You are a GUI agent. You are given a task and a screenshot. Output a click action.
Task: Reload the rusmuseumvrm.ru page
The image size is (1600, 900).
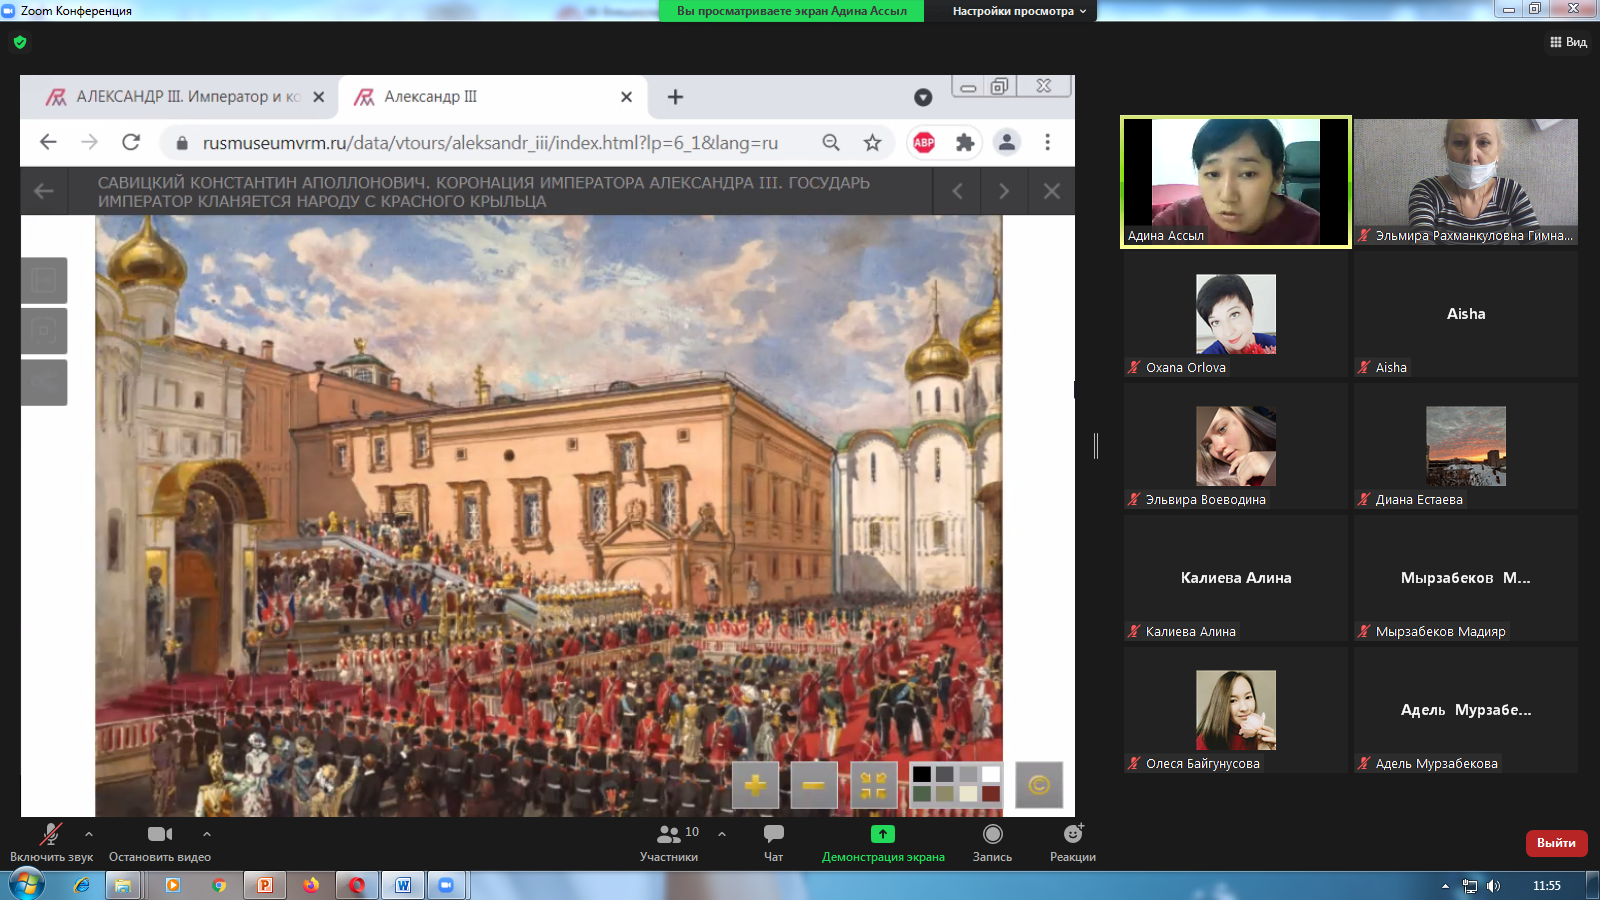(x=131, y=142)
